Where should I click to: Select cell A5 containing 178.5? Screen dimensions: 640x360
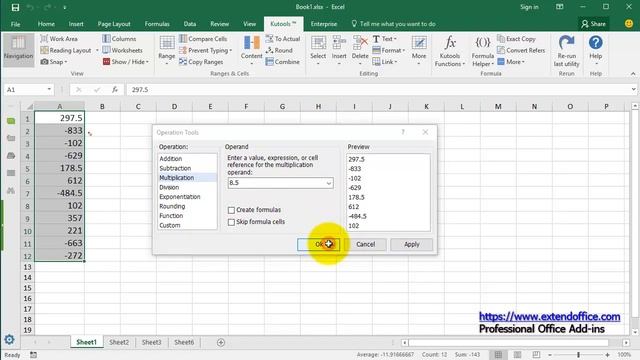click(60, 168)
